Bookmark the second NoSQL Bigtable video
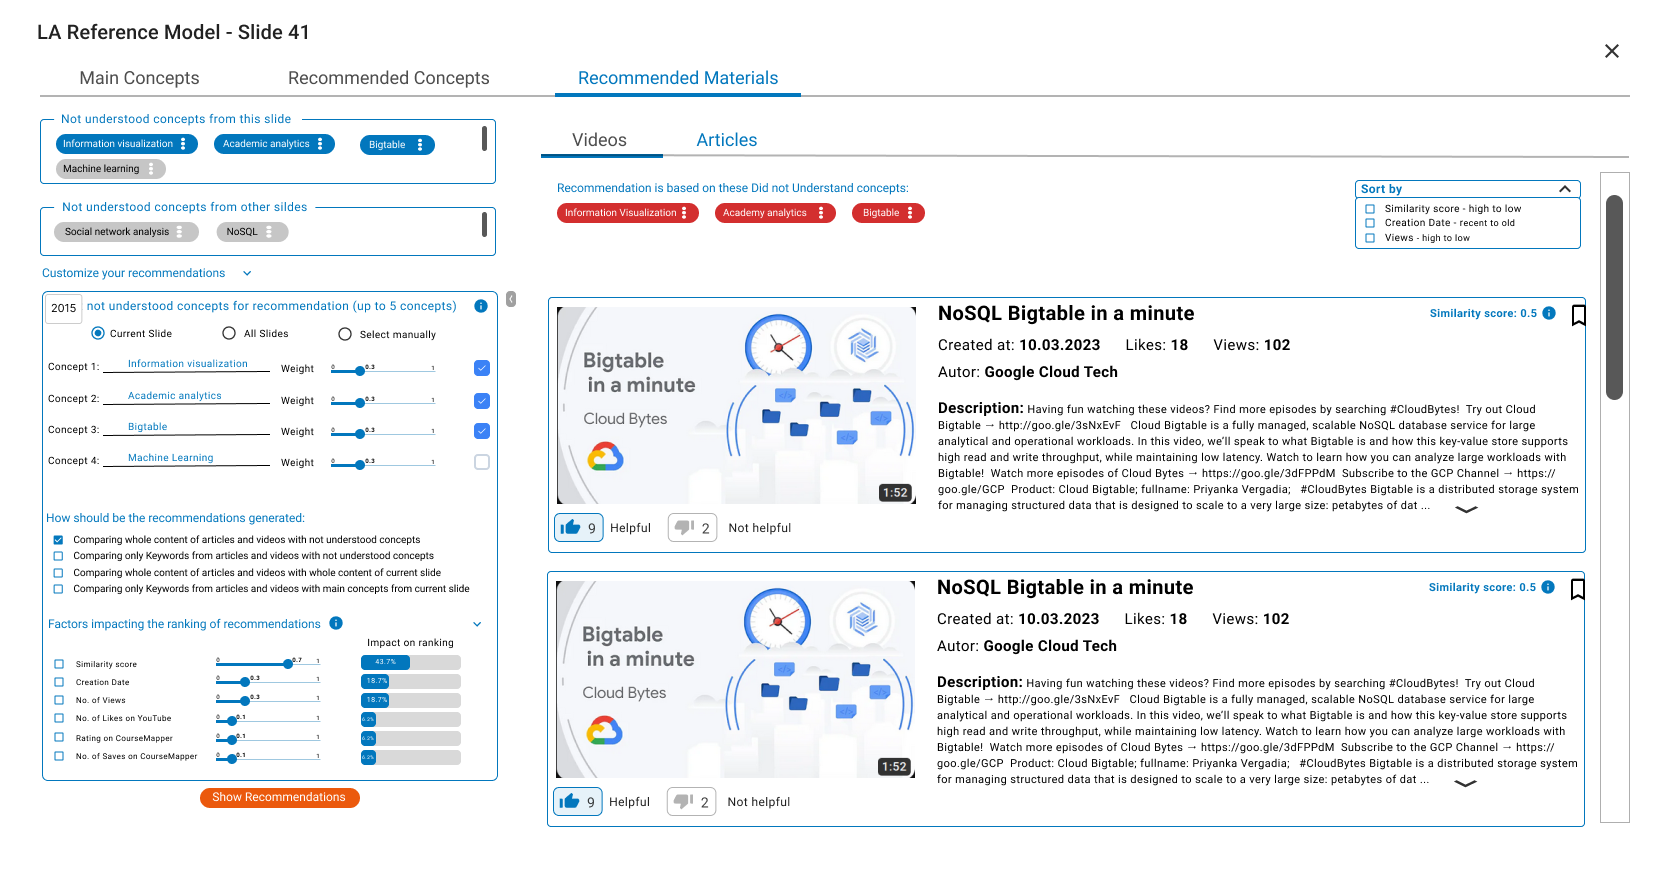This screenshot has width=1670, height=873. point(1578,589)
